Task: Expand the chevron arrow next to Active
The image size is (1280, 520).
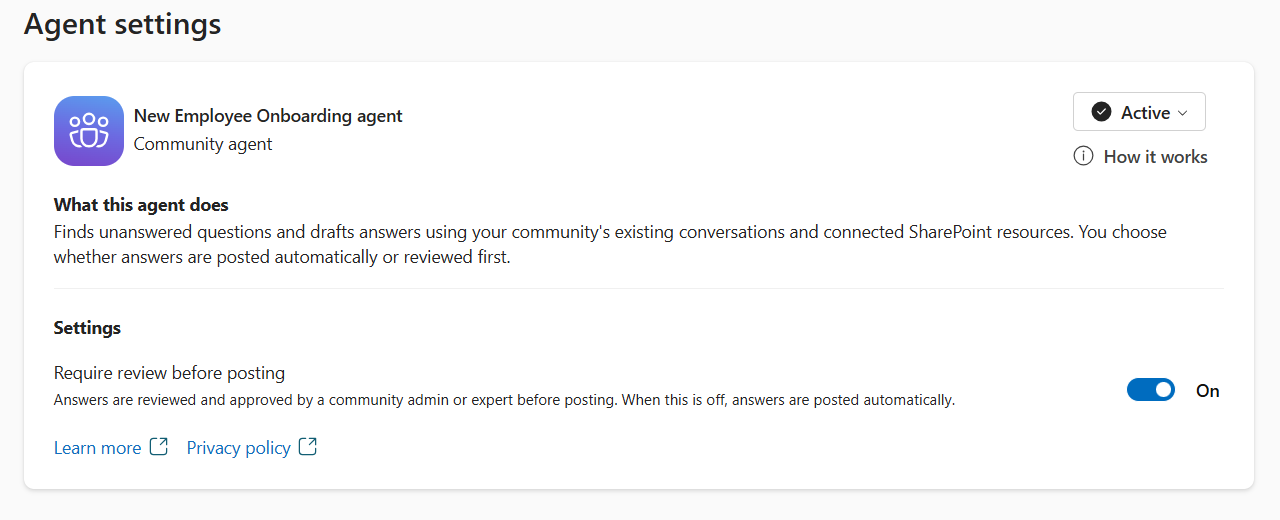Action: [1184, 113]
